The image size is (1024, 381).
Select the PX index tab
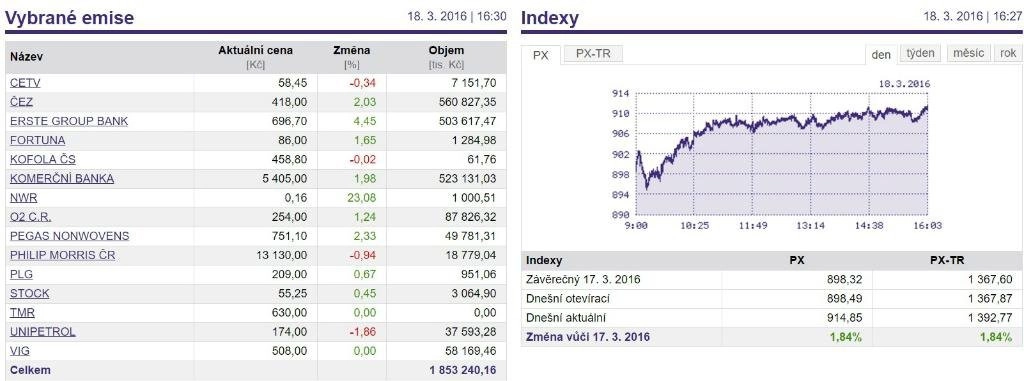[541, 55]
